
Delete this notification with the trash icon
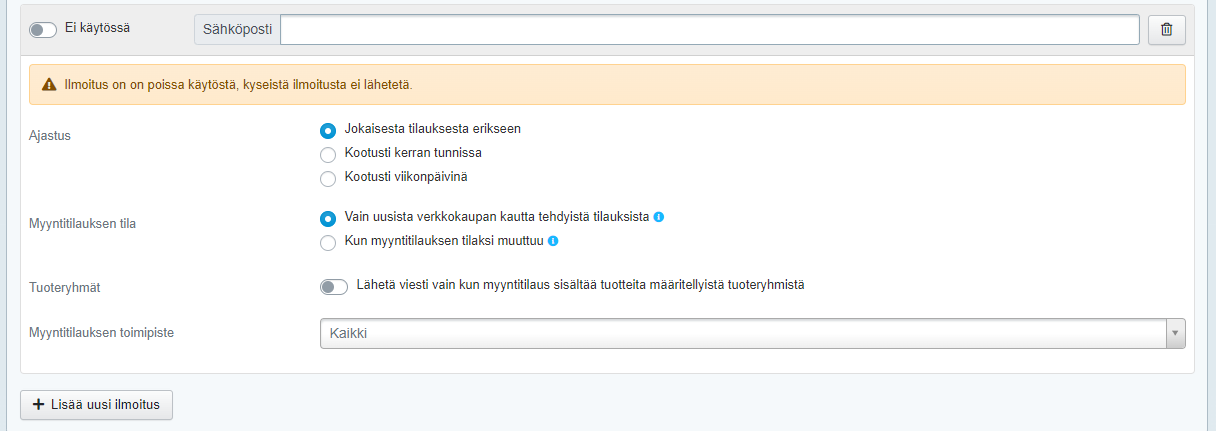[x=1166, y=30]
